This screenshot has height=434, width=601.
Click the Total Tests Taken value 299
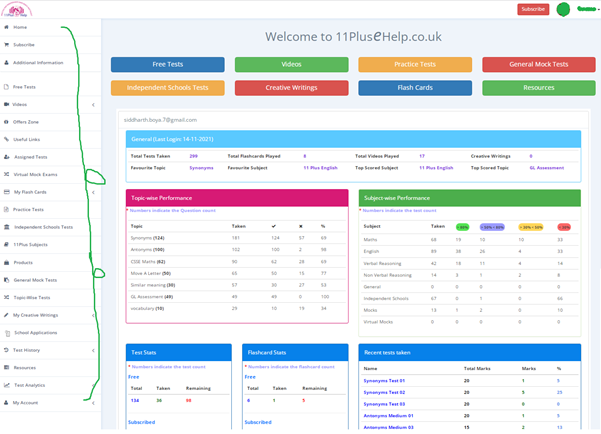point(194,156)
